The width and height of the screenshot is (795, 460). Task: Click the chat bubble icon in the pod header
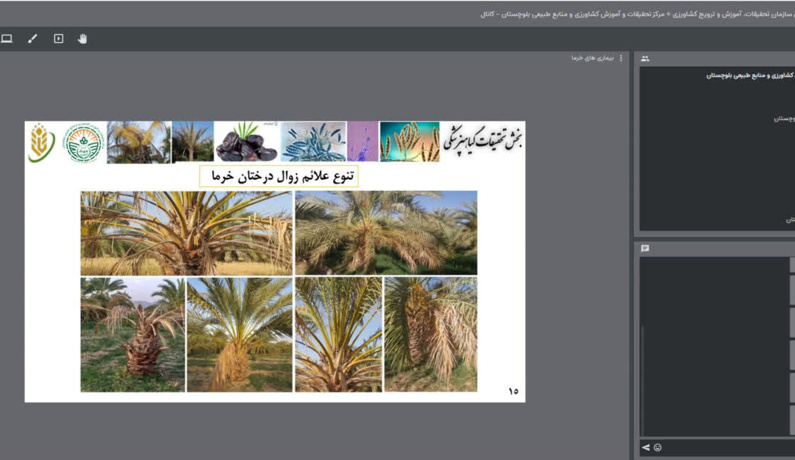point(645,249)
